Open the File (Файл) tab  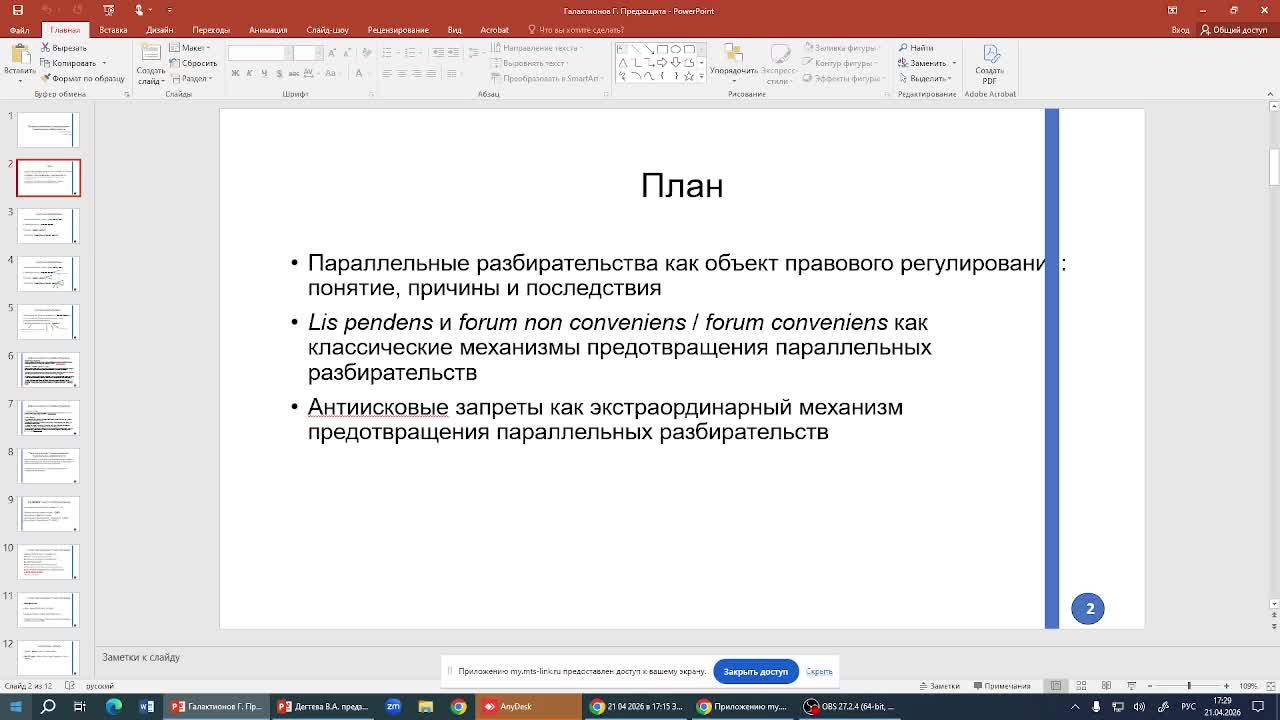pos(19,30)
